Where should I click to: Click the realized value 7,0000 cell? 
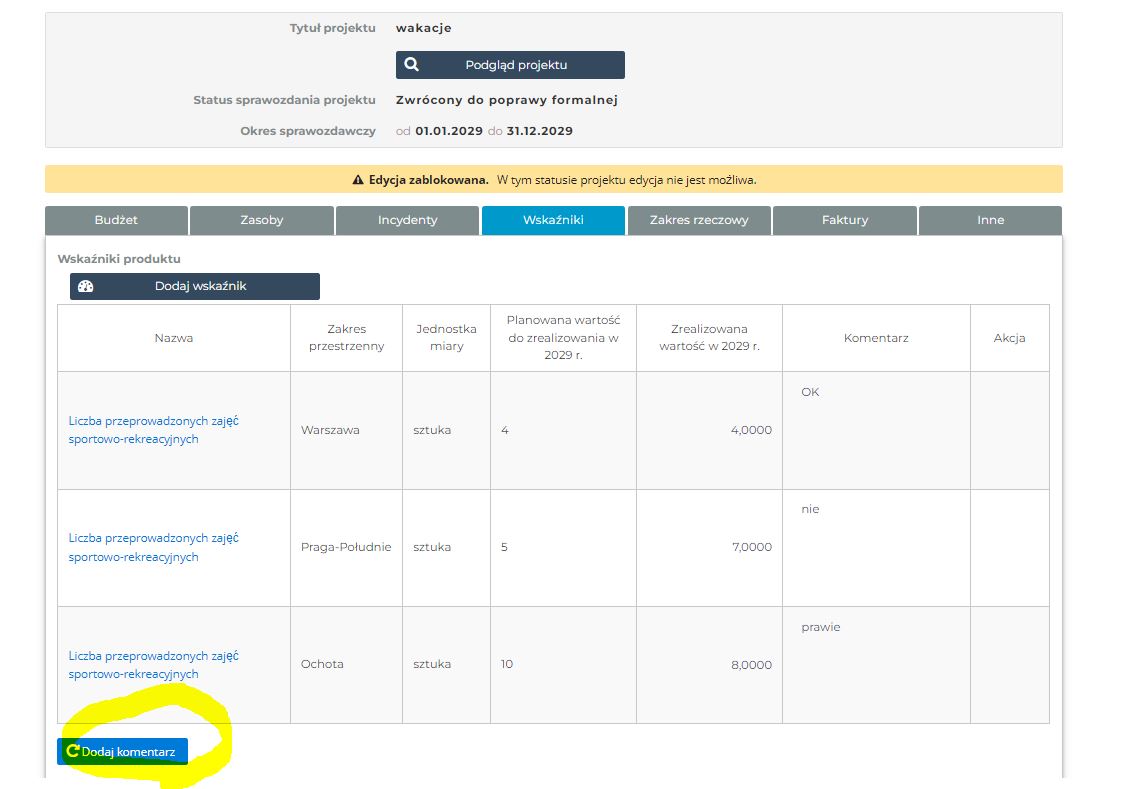[709, 547]
